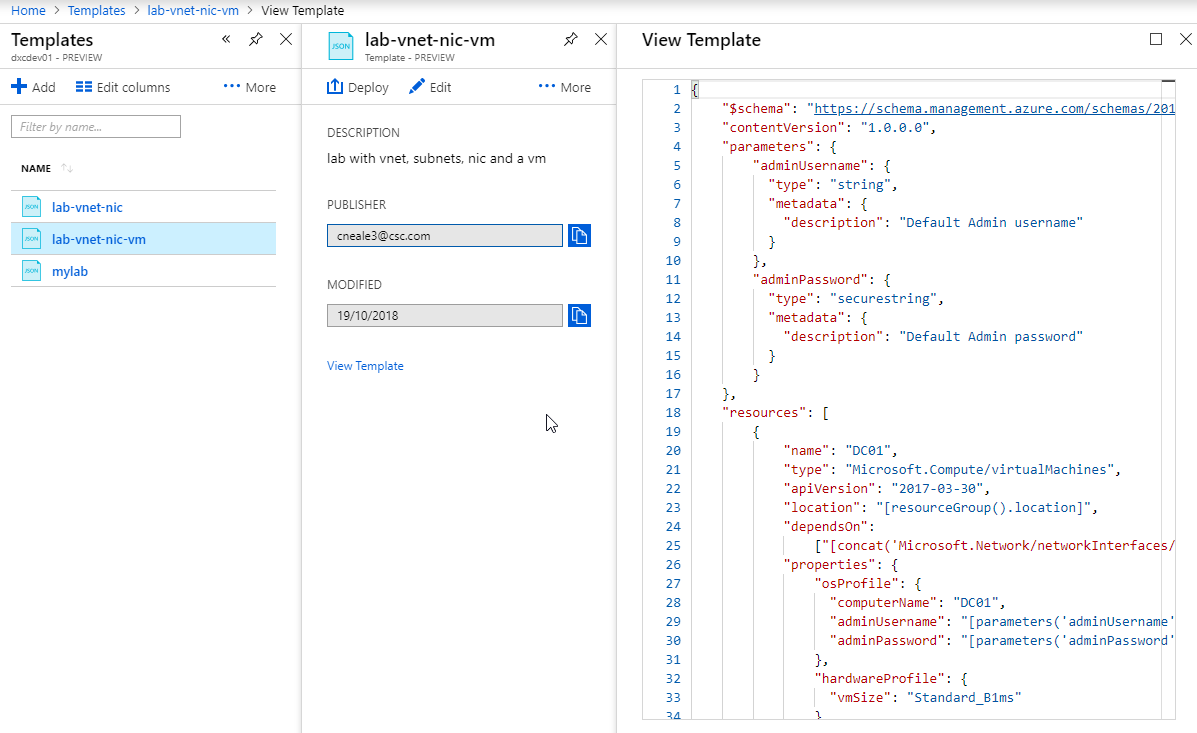Maximize the View Template blade
Viewport: 1197px width, 733px height.
pos(1156,39)
